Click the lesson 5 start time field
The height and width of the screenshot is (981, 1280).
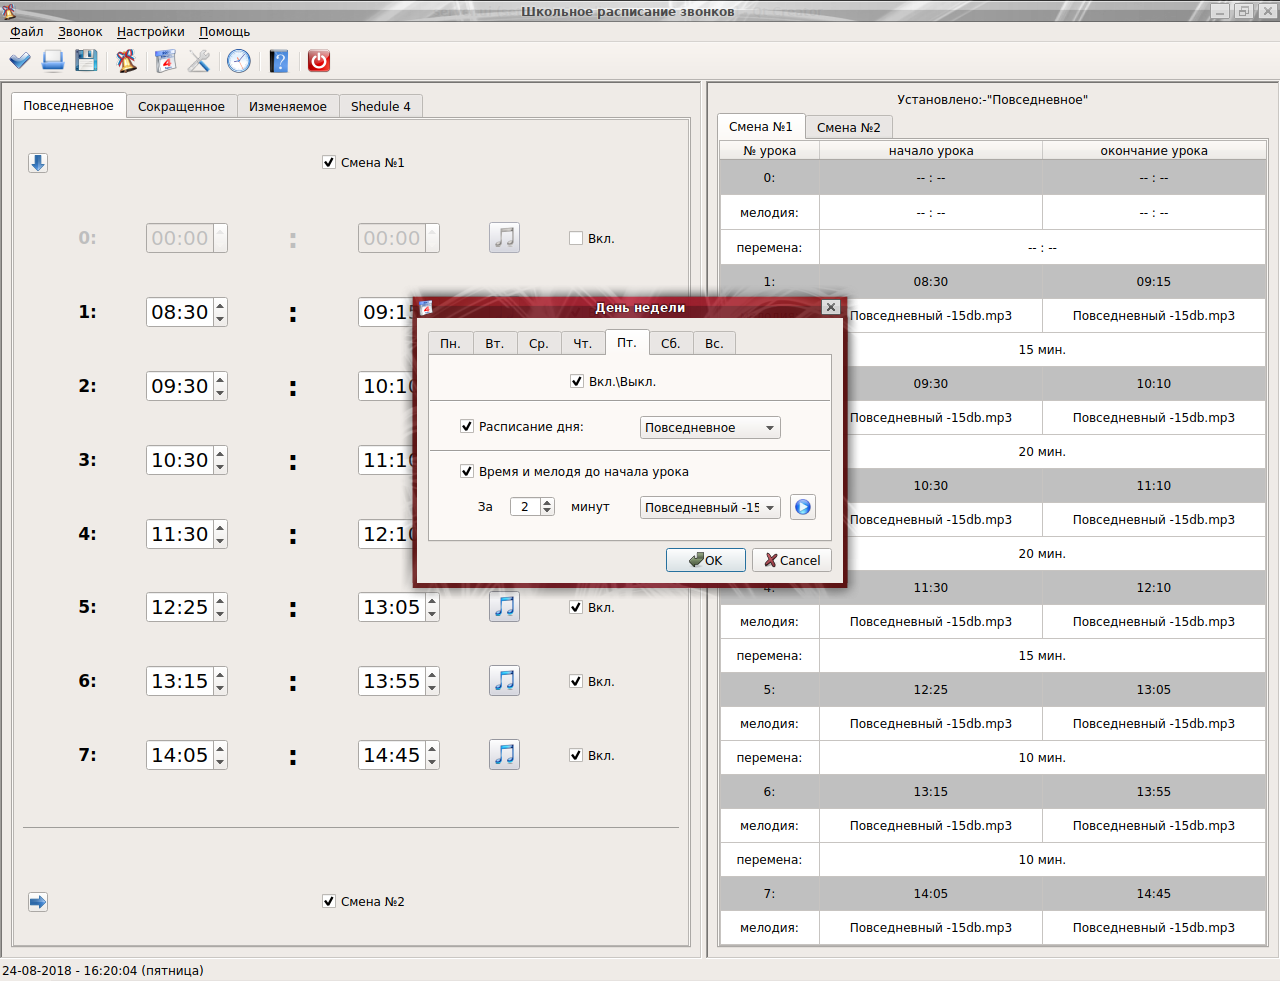point(180,607)
